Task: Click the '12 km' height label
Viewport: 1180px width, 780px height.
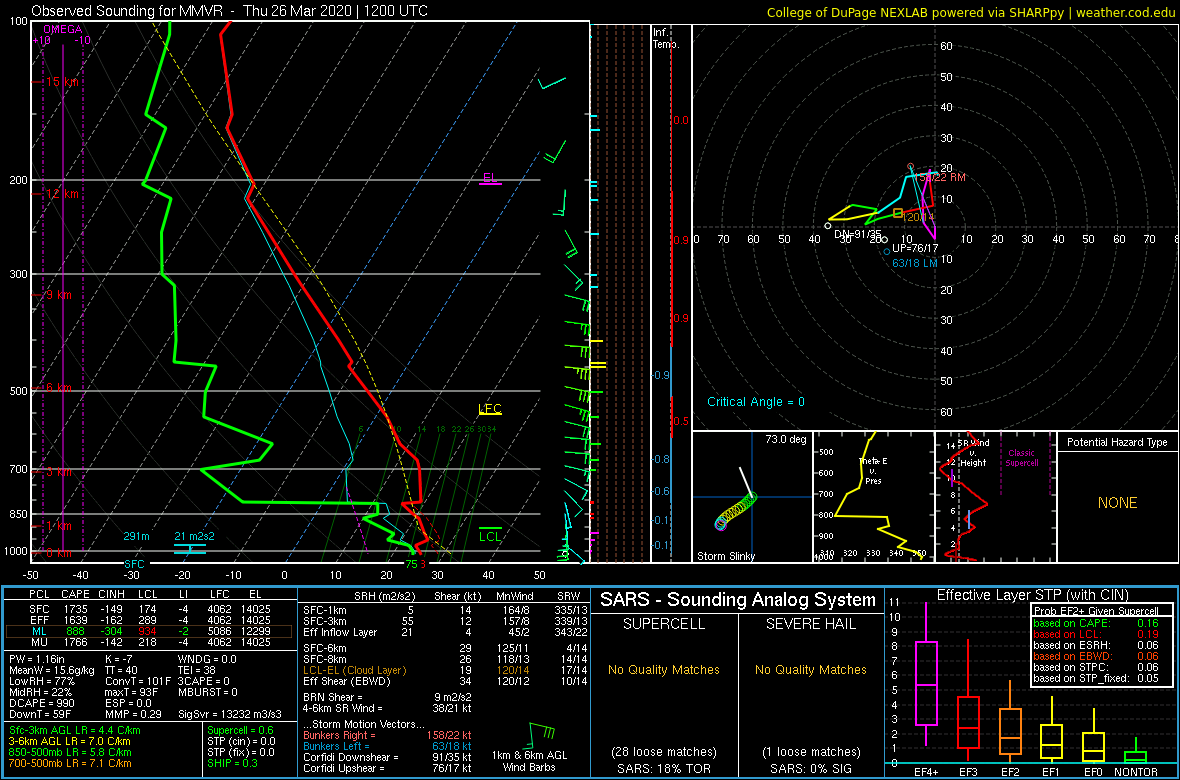Action: tap(61, 193)
